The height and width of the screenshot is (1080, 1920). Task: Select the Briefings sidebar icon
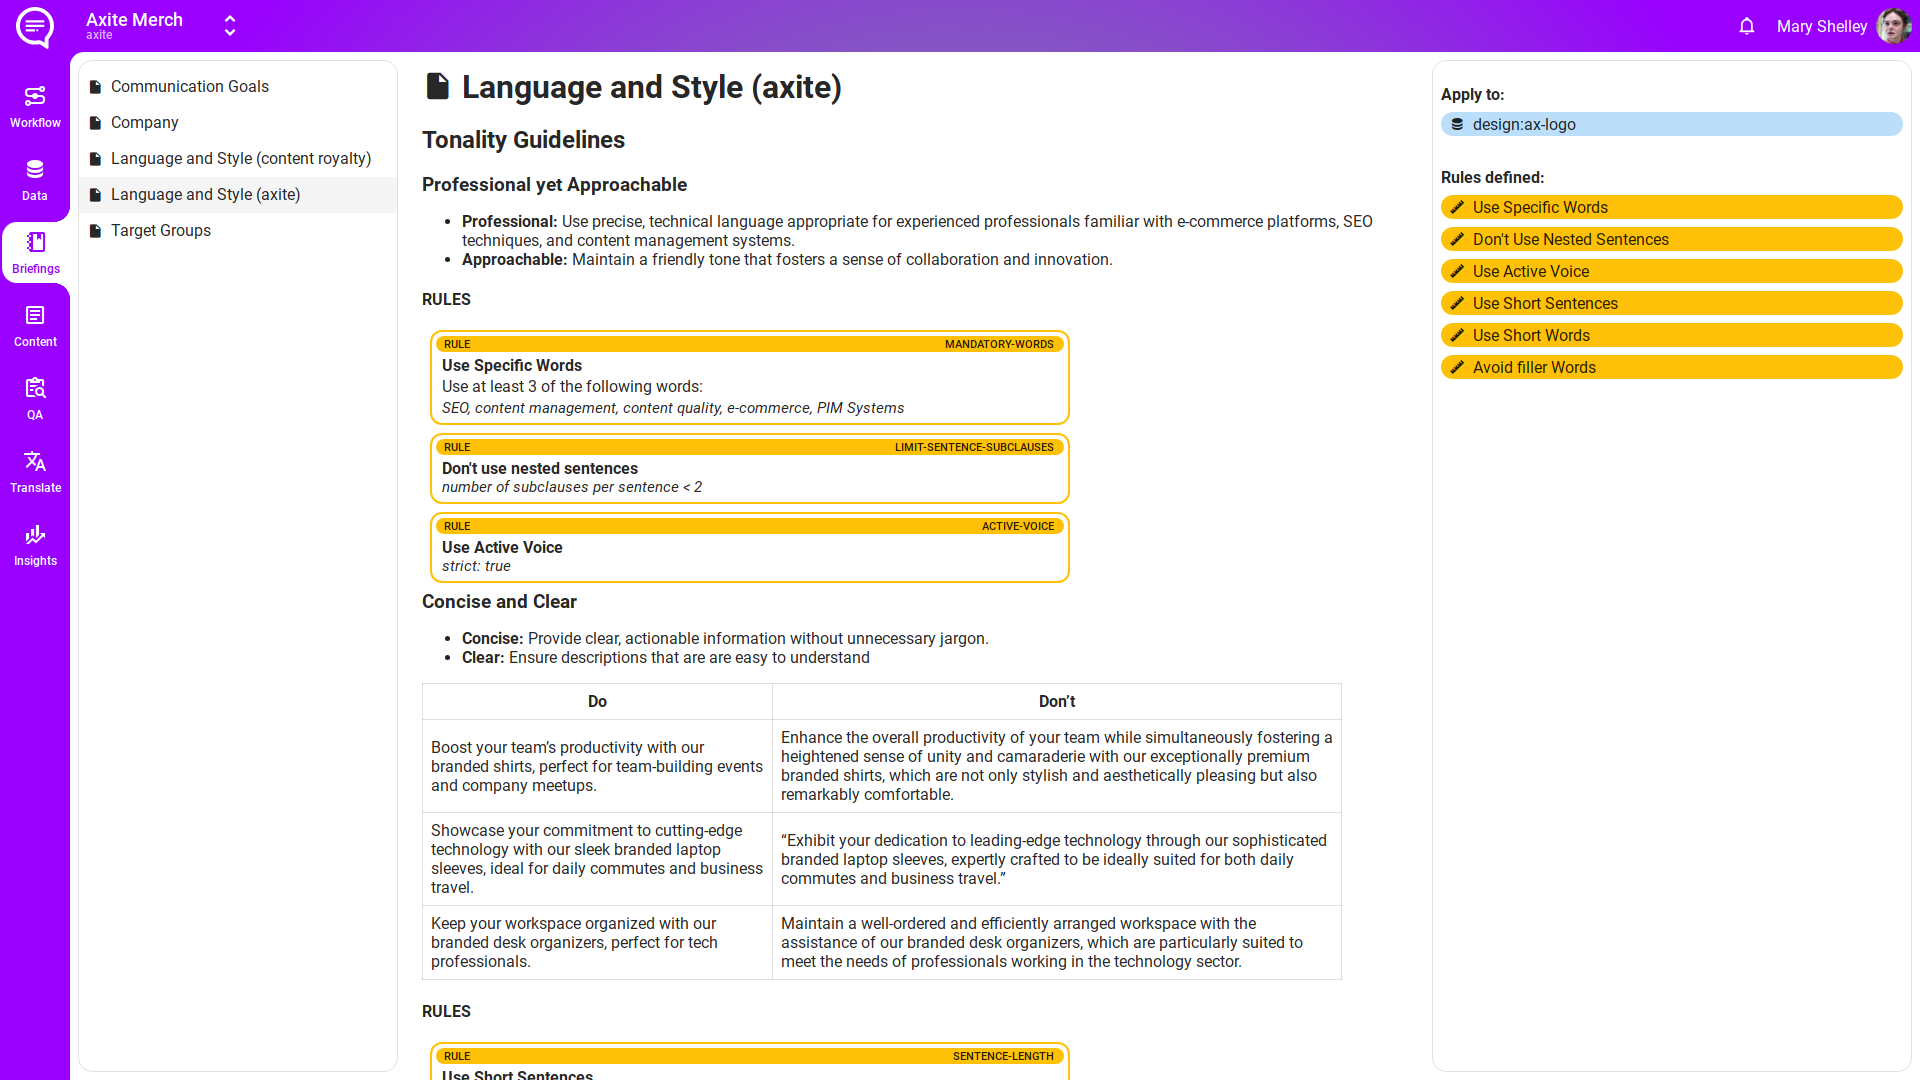(35, 252)
